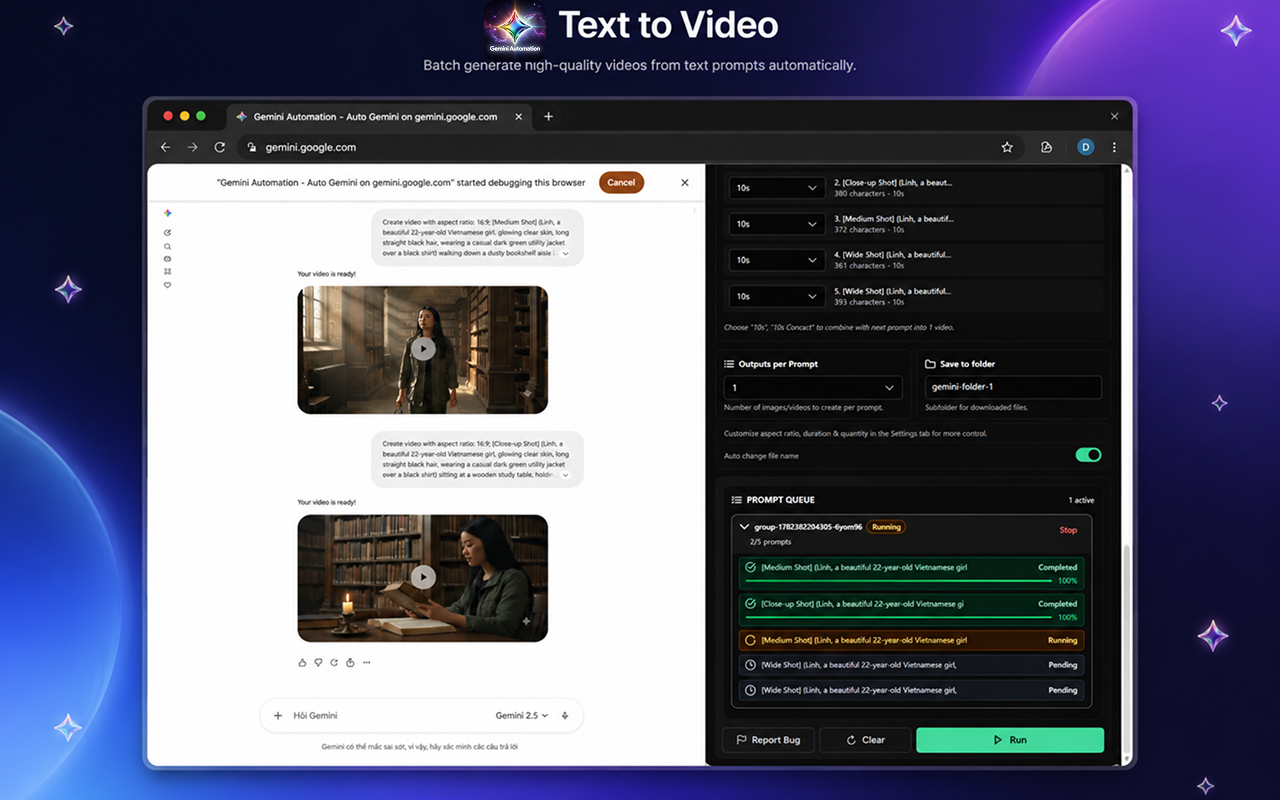This screenshot has width=1280, height=800.
Task: Activate the microphone in the prompt box
Action: [x=565, y=716]
